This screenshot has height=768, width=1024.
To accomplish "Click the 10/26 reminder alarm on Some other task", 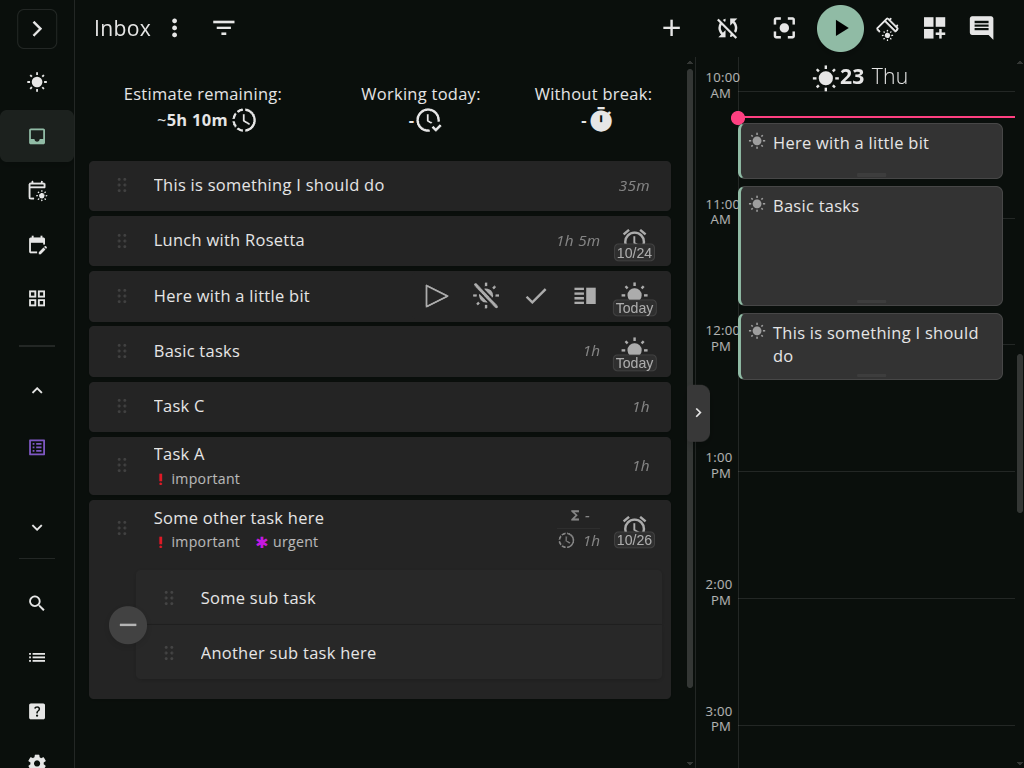I will (x=634, y=530).
